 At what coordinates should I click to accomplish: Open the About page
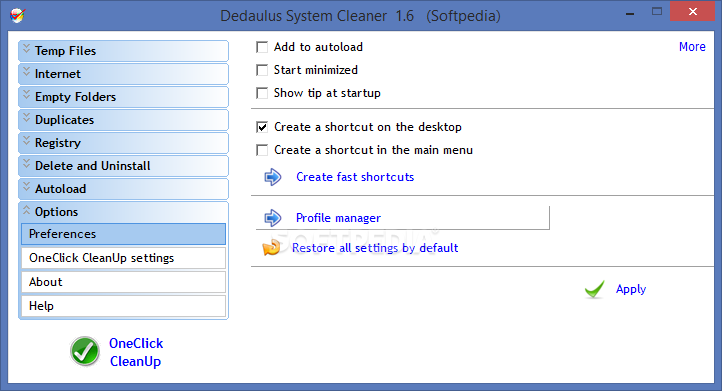[x=123, y=282]
